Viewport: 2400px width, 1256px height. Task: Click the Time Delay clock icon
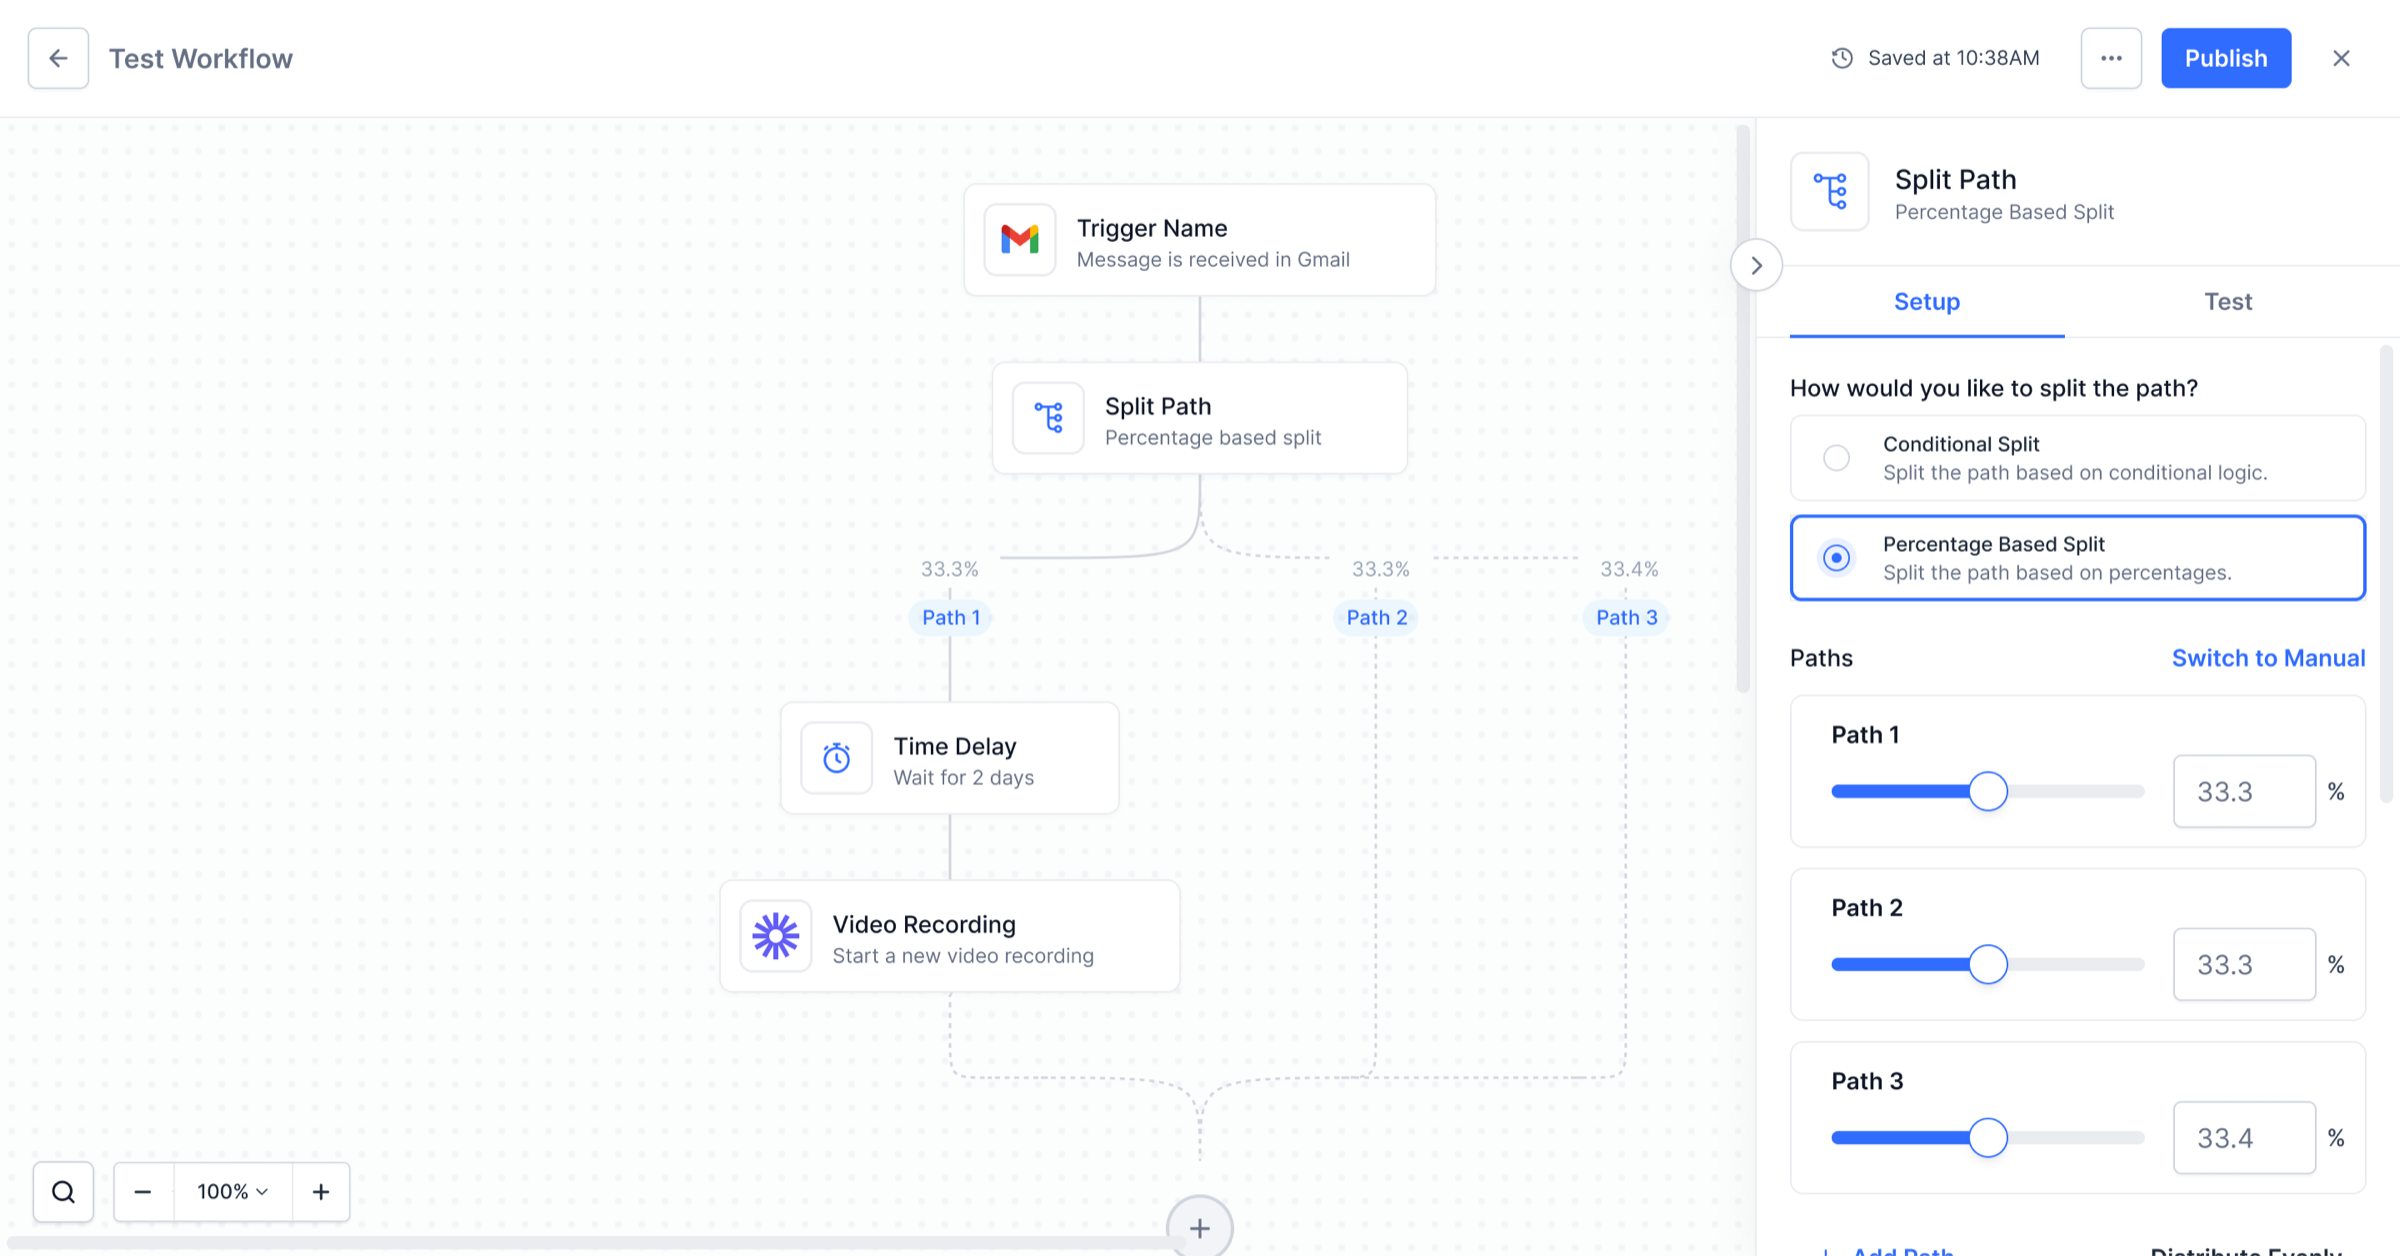point(837,758)
